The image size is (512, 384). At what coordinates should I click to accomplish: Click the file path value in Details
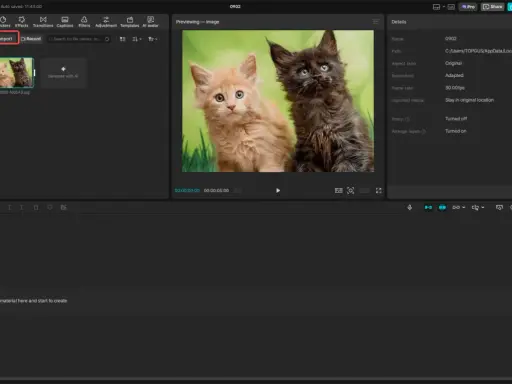[478, 51]
